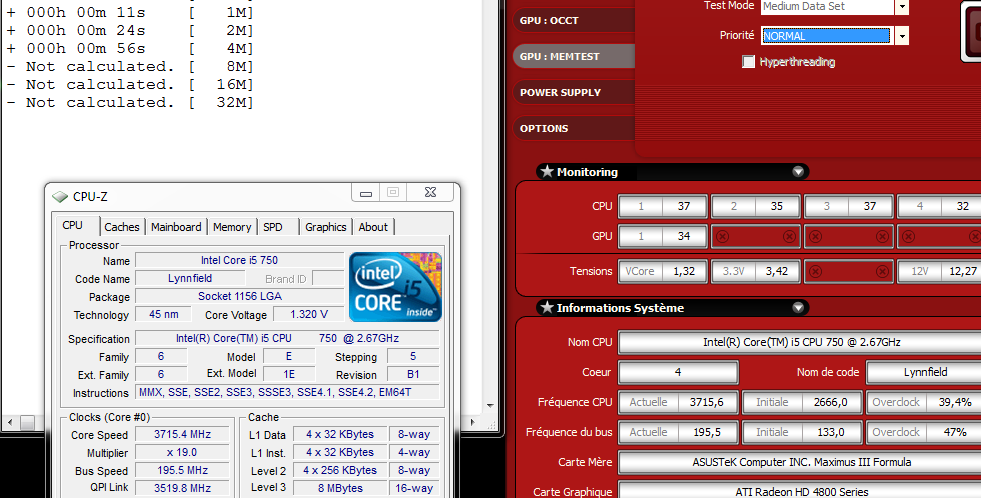Click the Carte Mère ASUSTeK Maximus III Formula field
Screen dimensions: 981x498
(x=800, y=462)
